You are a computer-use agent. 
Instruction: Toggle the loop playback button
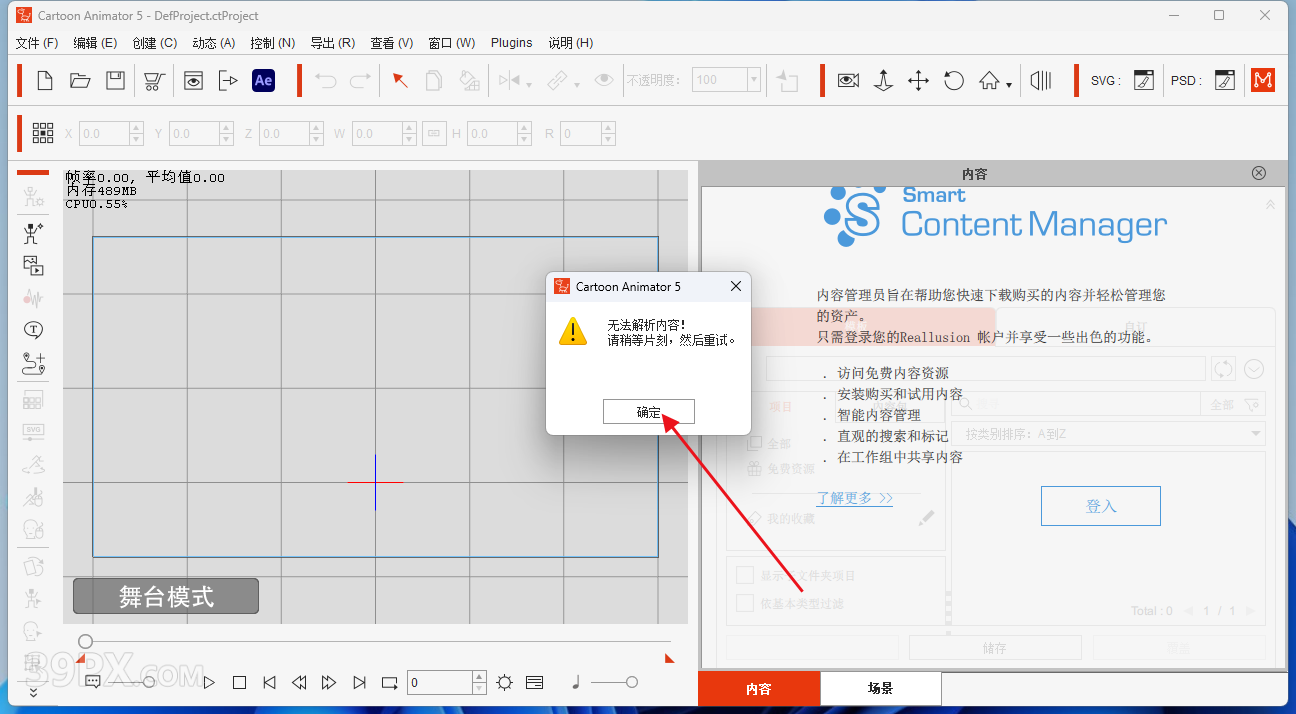tap(389, 683)
